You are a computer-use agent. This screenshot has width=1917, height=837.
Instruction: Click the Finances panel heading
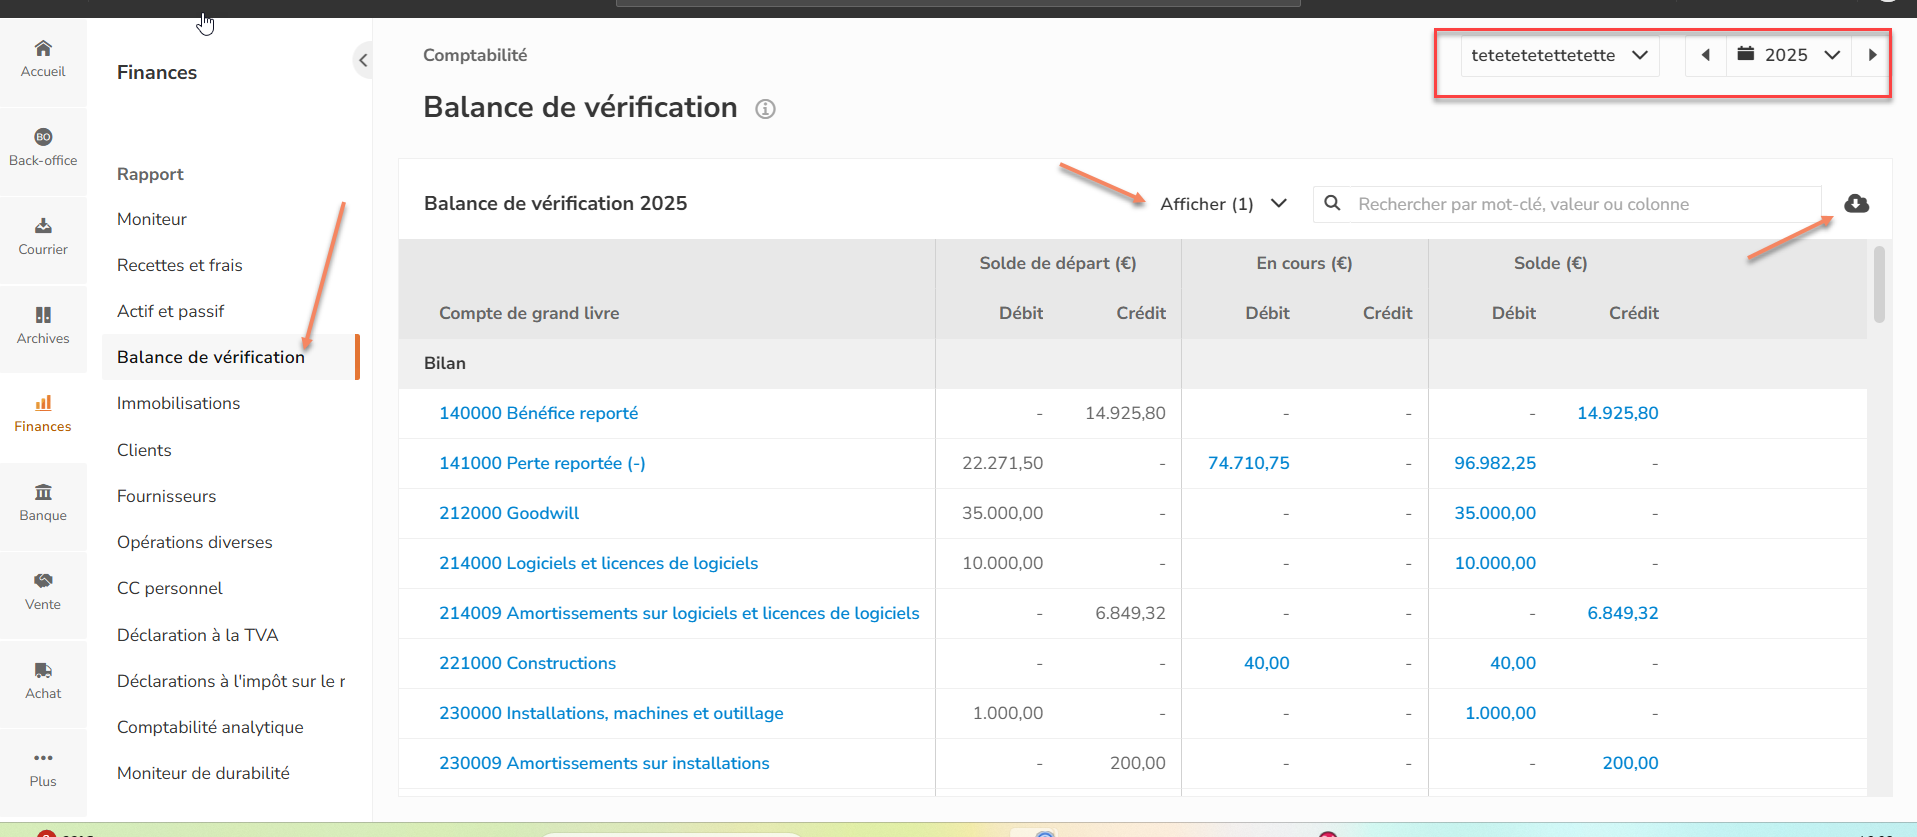(x=157, y=72)
